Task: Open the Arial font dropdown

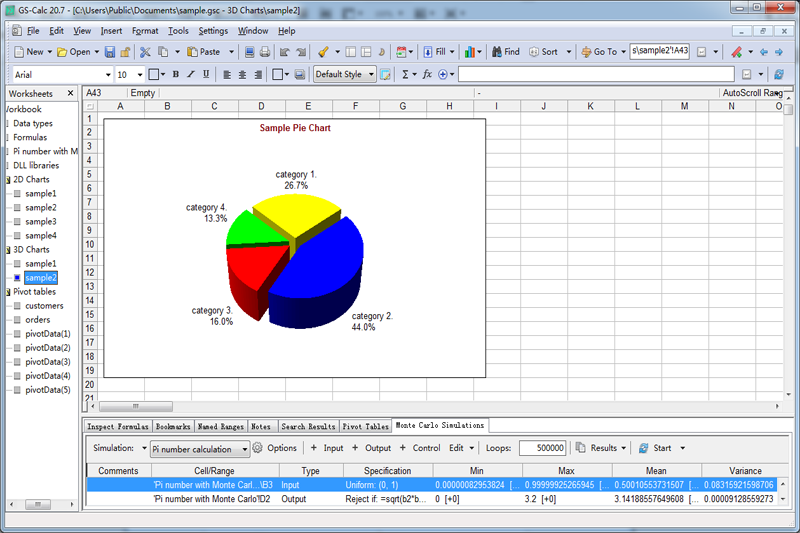Action: tap(108, 75)
